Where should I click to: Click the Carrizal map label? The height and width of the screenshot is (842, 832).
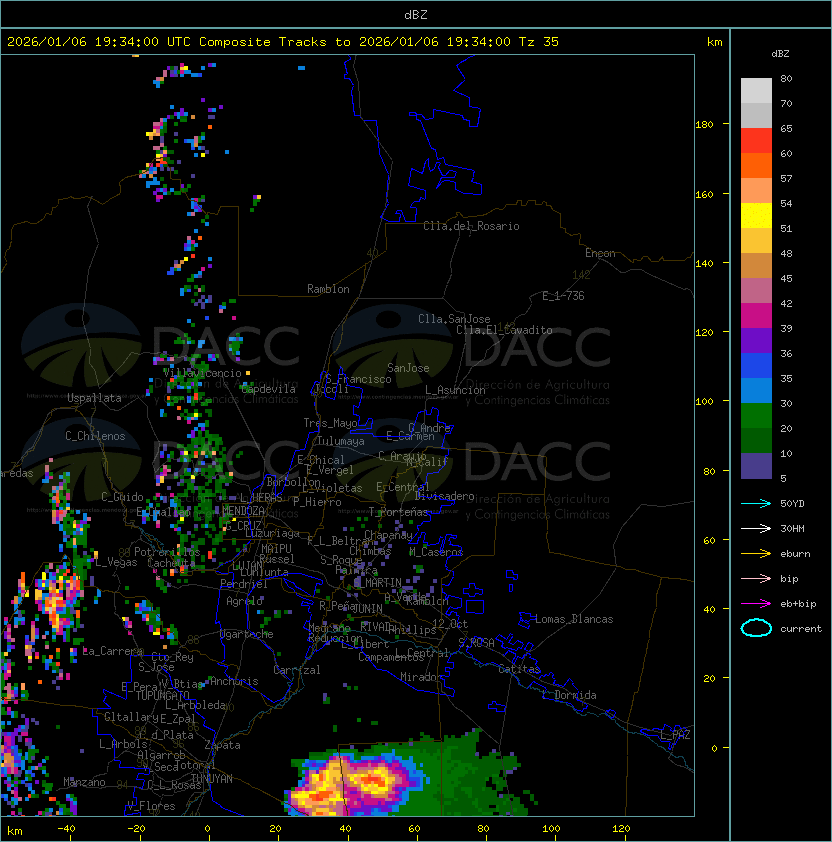296,670
